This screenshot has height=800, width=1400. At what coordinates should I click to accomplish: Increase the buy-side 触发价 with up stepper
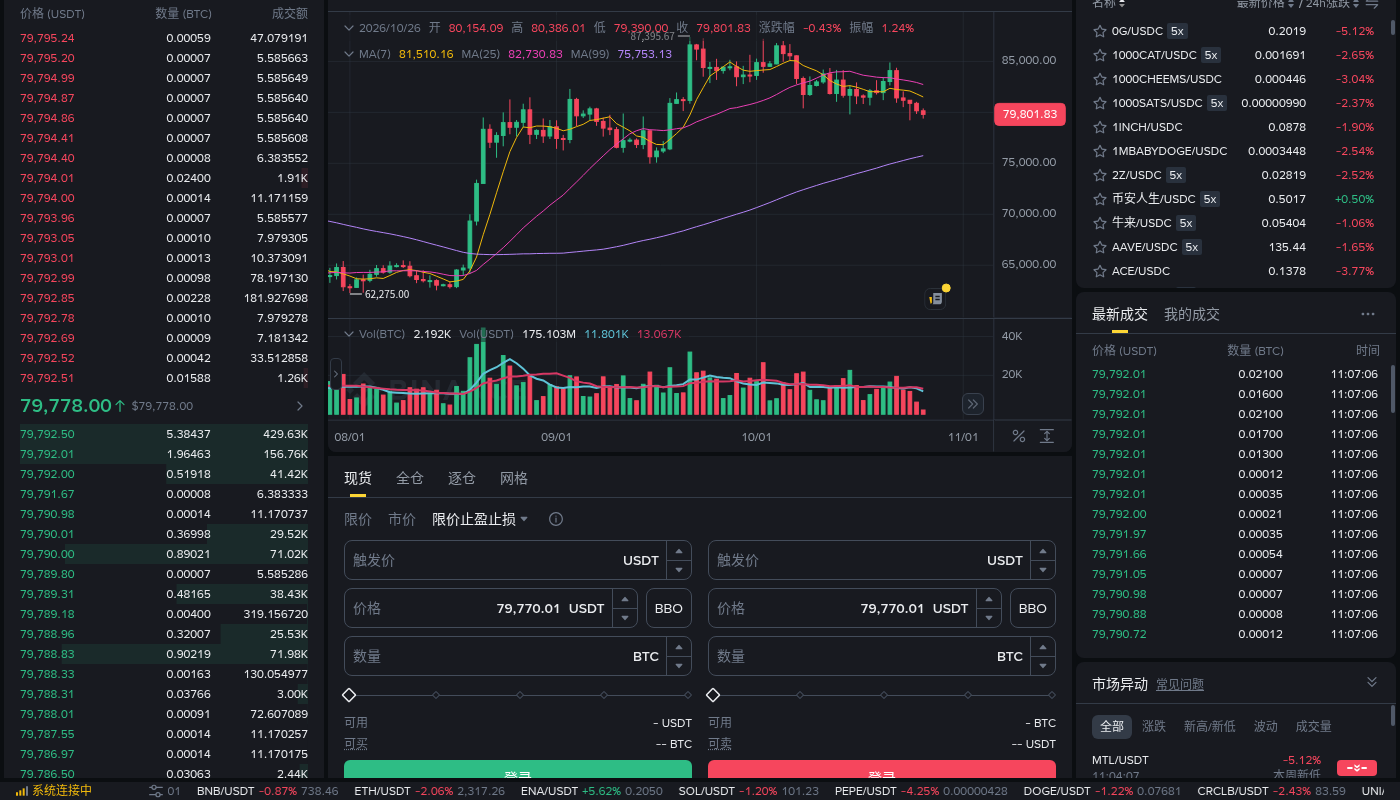[680, 551]
